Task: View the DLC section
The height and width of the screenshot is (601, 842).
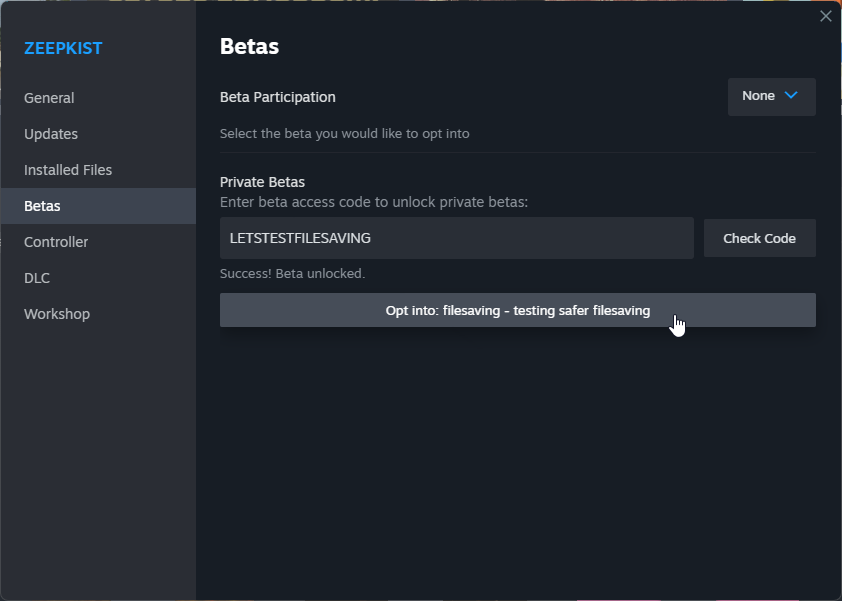Action: pyautogui.click(x=37, y=278)
